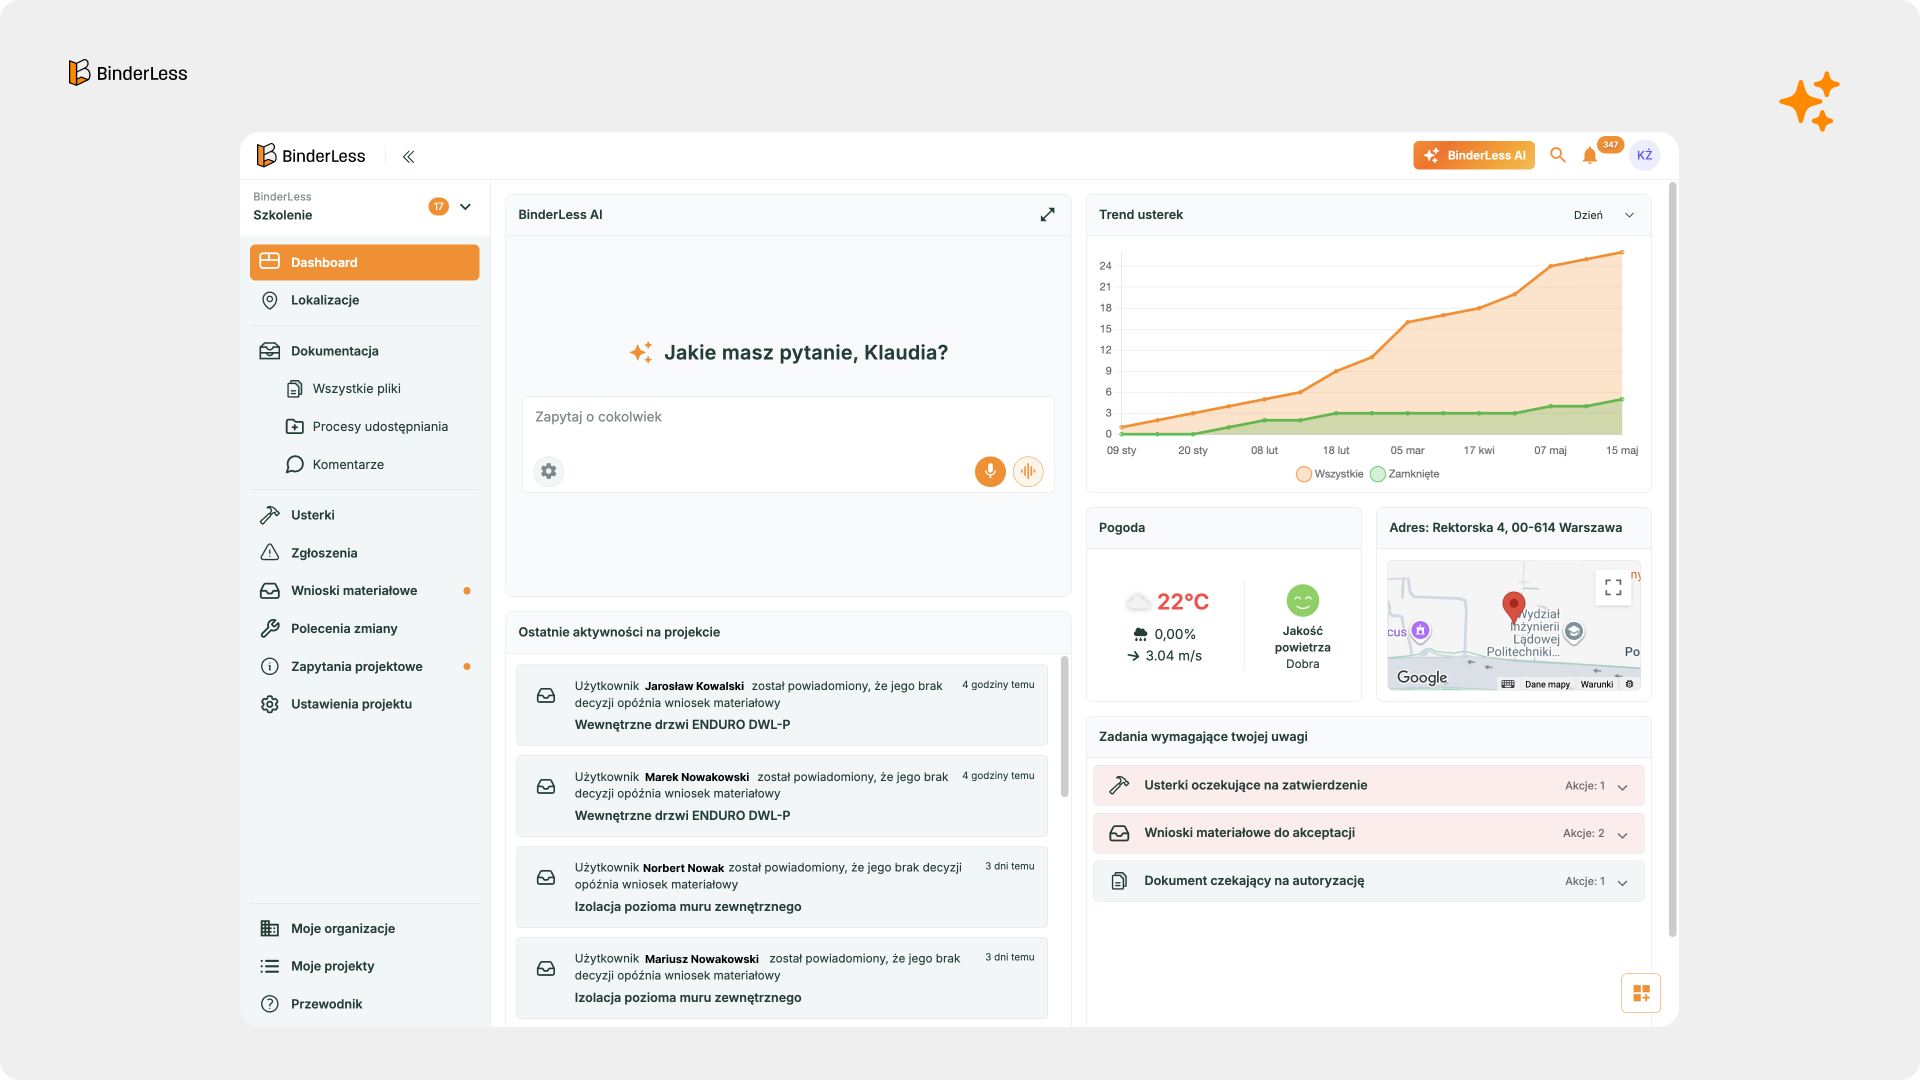
Task: Click inbox icon in Wnioski materiałowe do akceptacji
Action: click(x=1119, y=833)
